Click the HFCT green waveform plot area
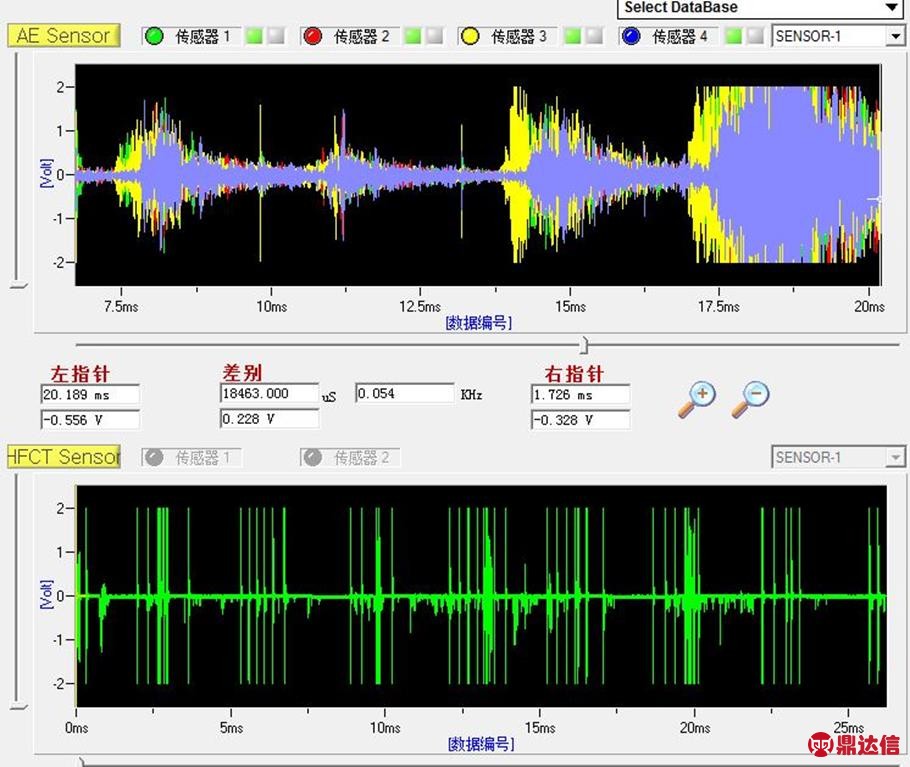910x767 pixels. 481,596
